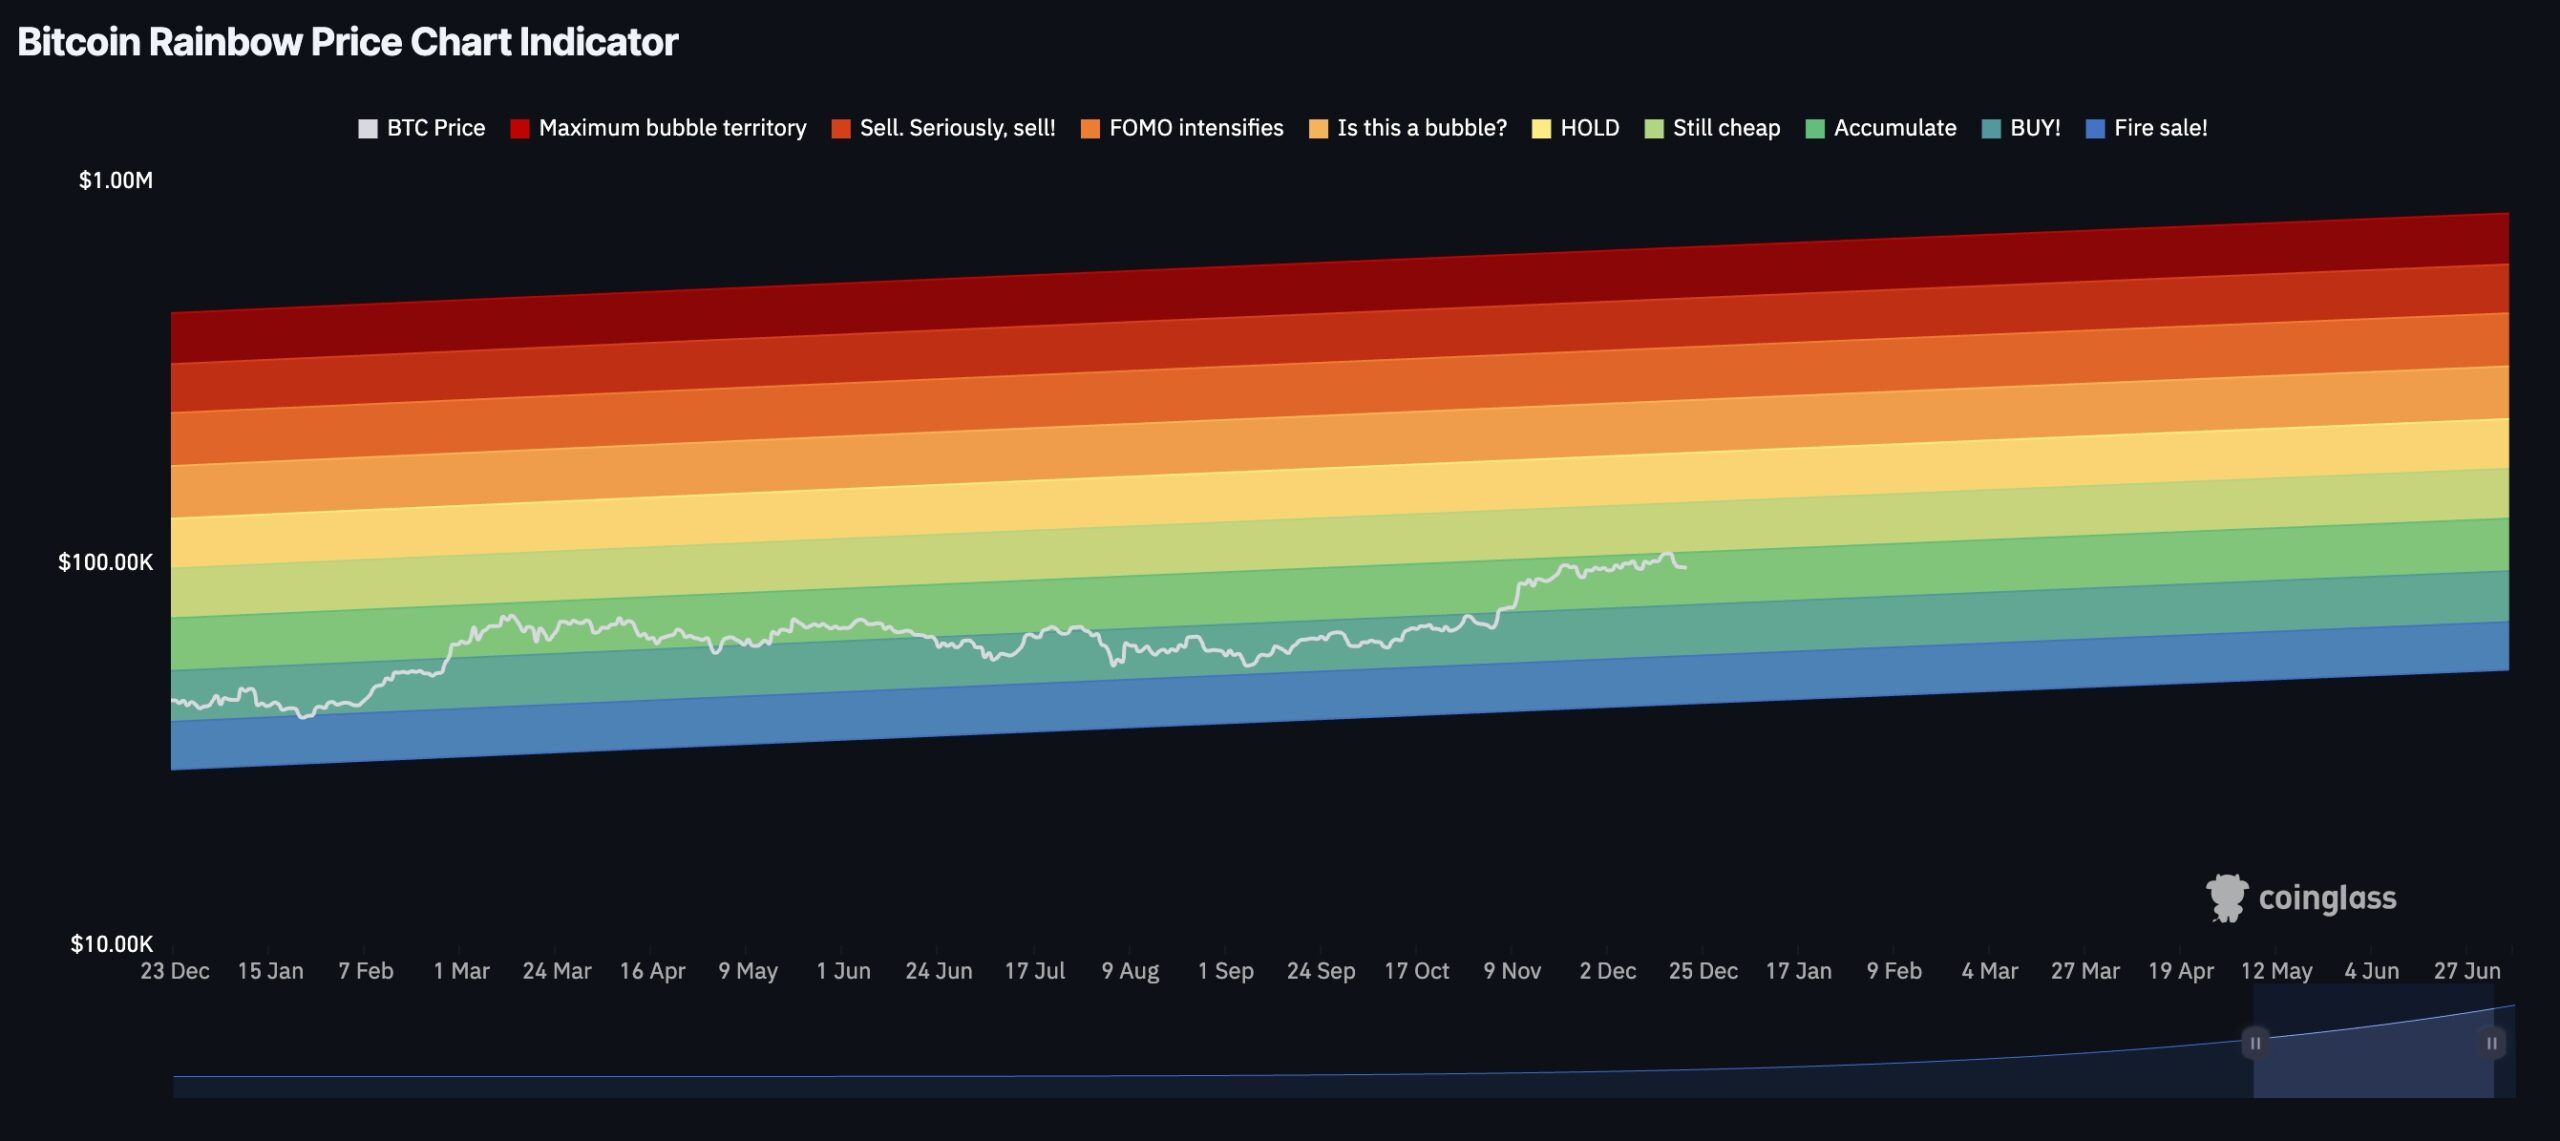The image size is (2560, 1141).
Task: Click the $1.00M y-axis label
Action: [116, 180]
